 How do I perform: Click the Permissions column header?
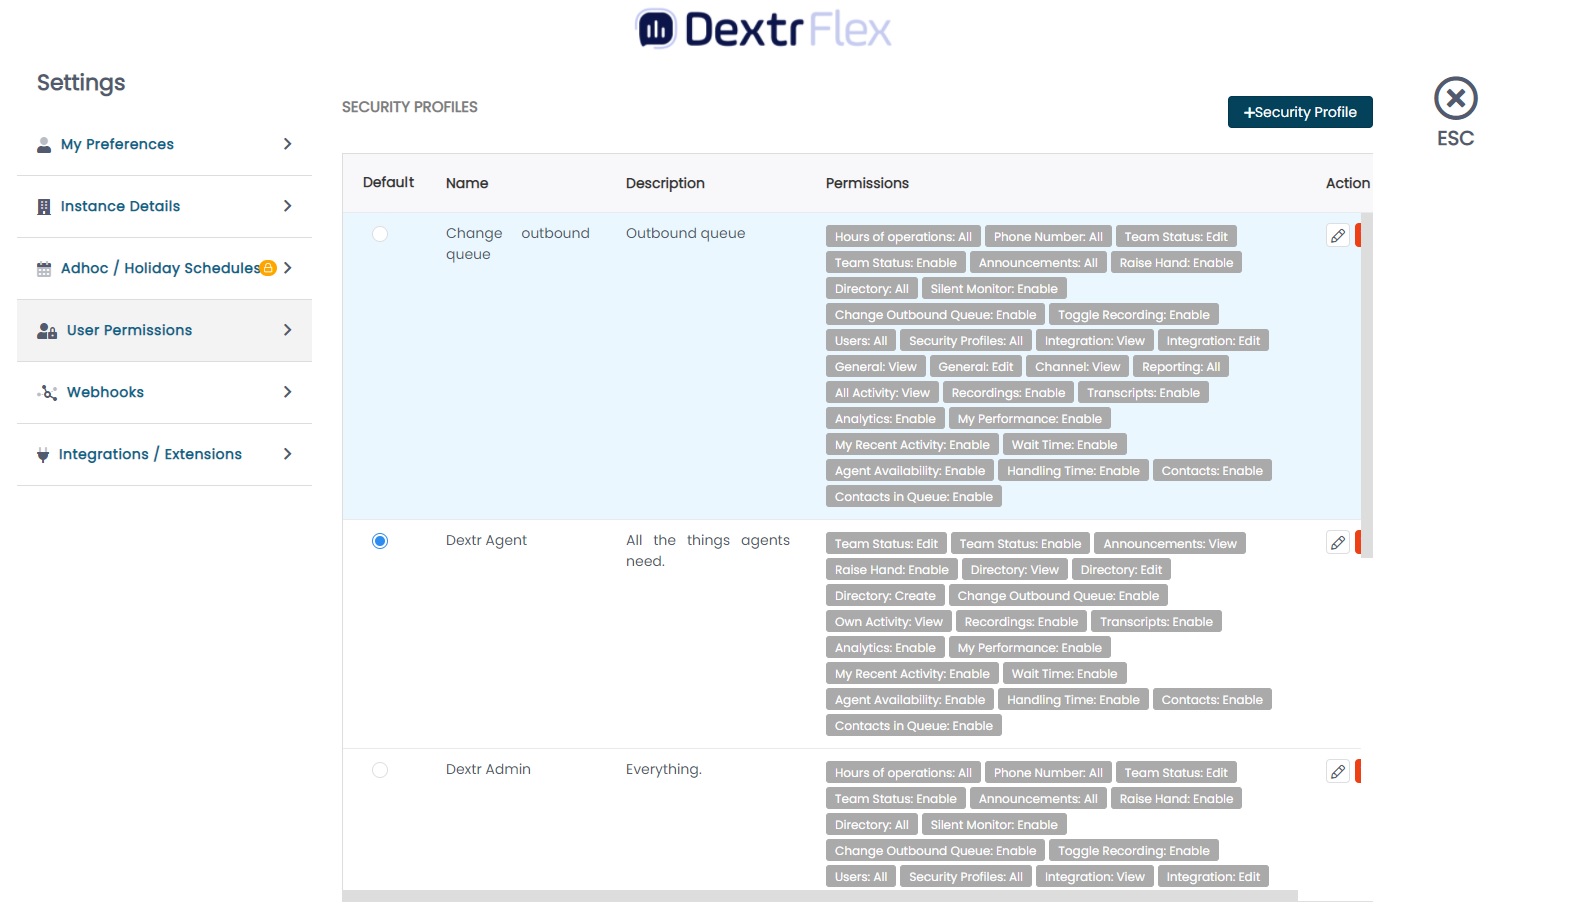(x=867, y=183)
